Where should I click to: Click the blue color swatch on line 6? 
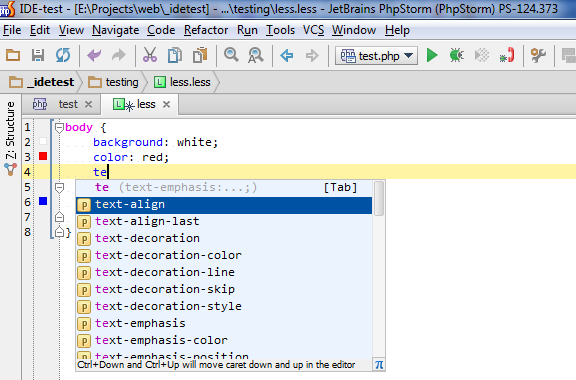pos(43,201)
